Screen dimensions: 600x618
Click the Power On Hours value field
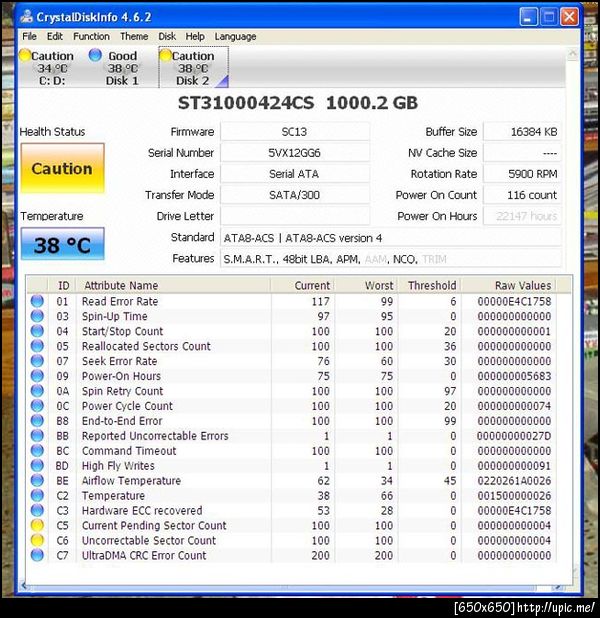522,216
